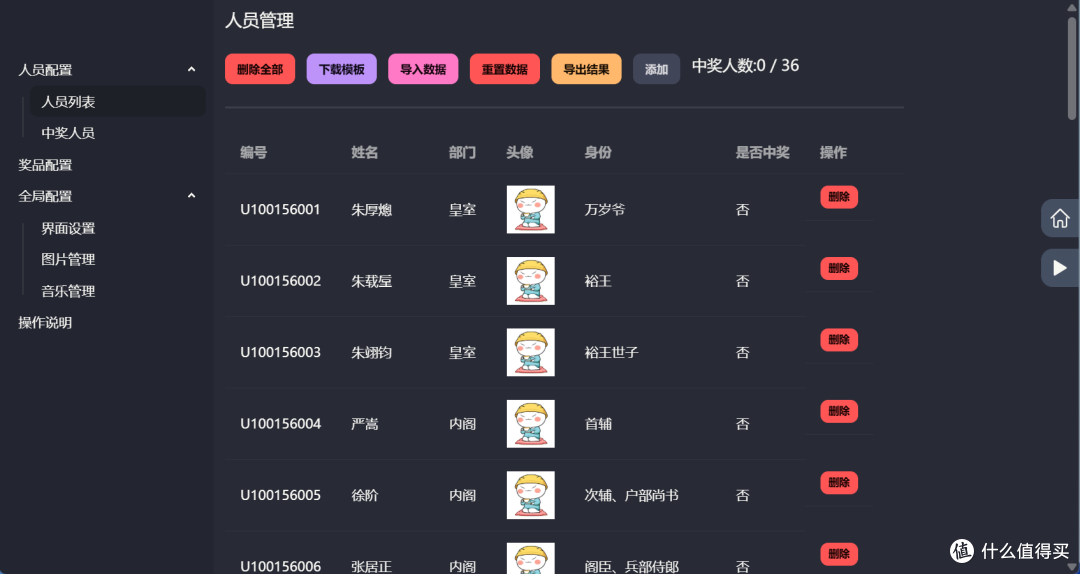The image size is (1080, 574).
Task: Click the home icon button
Action: click(x=1060, y=218)
